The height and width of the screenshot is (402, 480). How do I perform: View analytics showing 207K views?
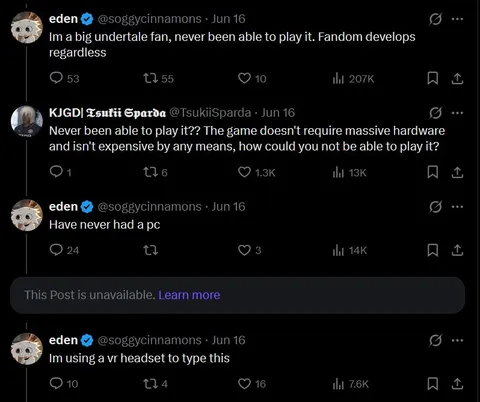(x=353, y=79)
